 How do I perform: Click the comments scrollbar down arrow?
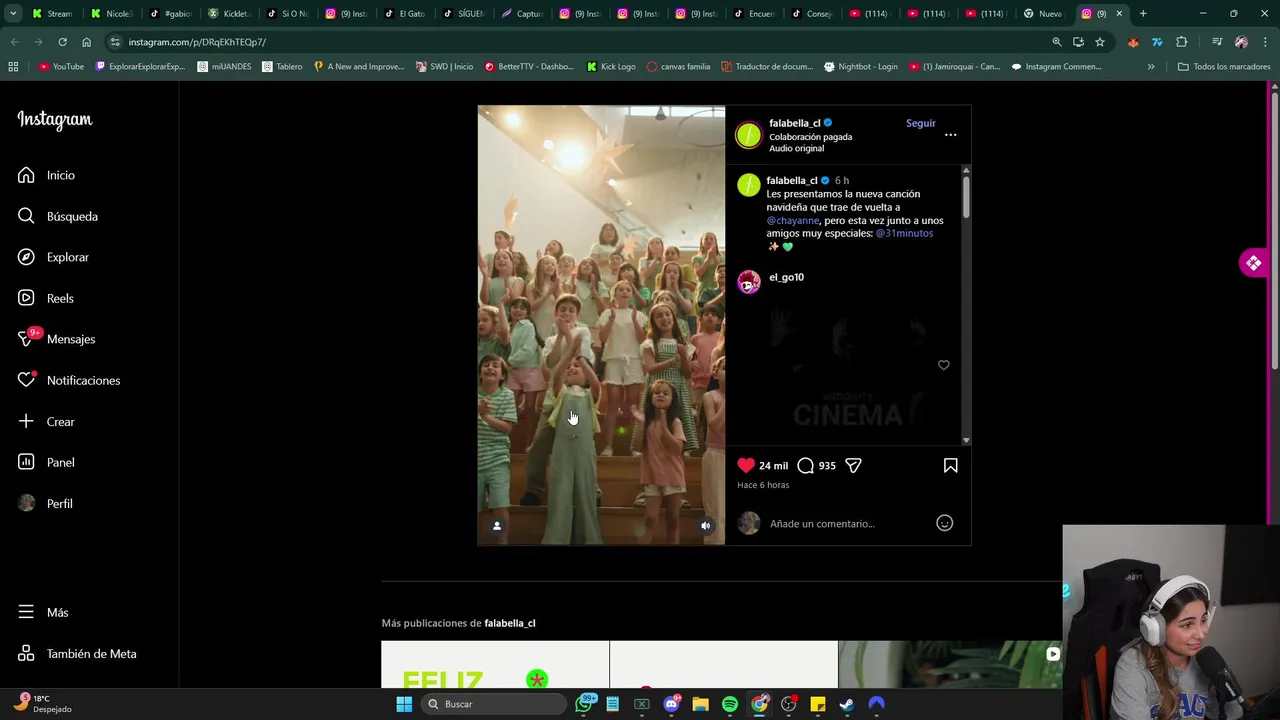tap(965, 440)
